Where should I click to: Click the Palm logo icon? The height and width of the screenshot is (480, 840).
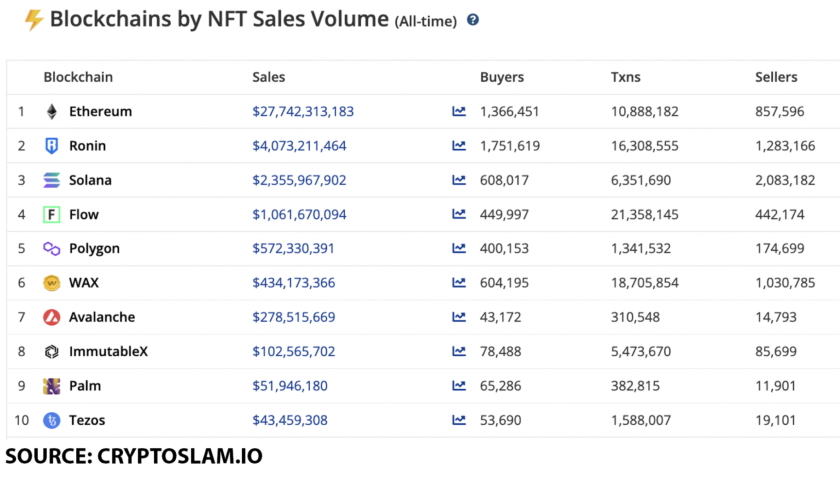pyautogui.click(x=51, y=386)
